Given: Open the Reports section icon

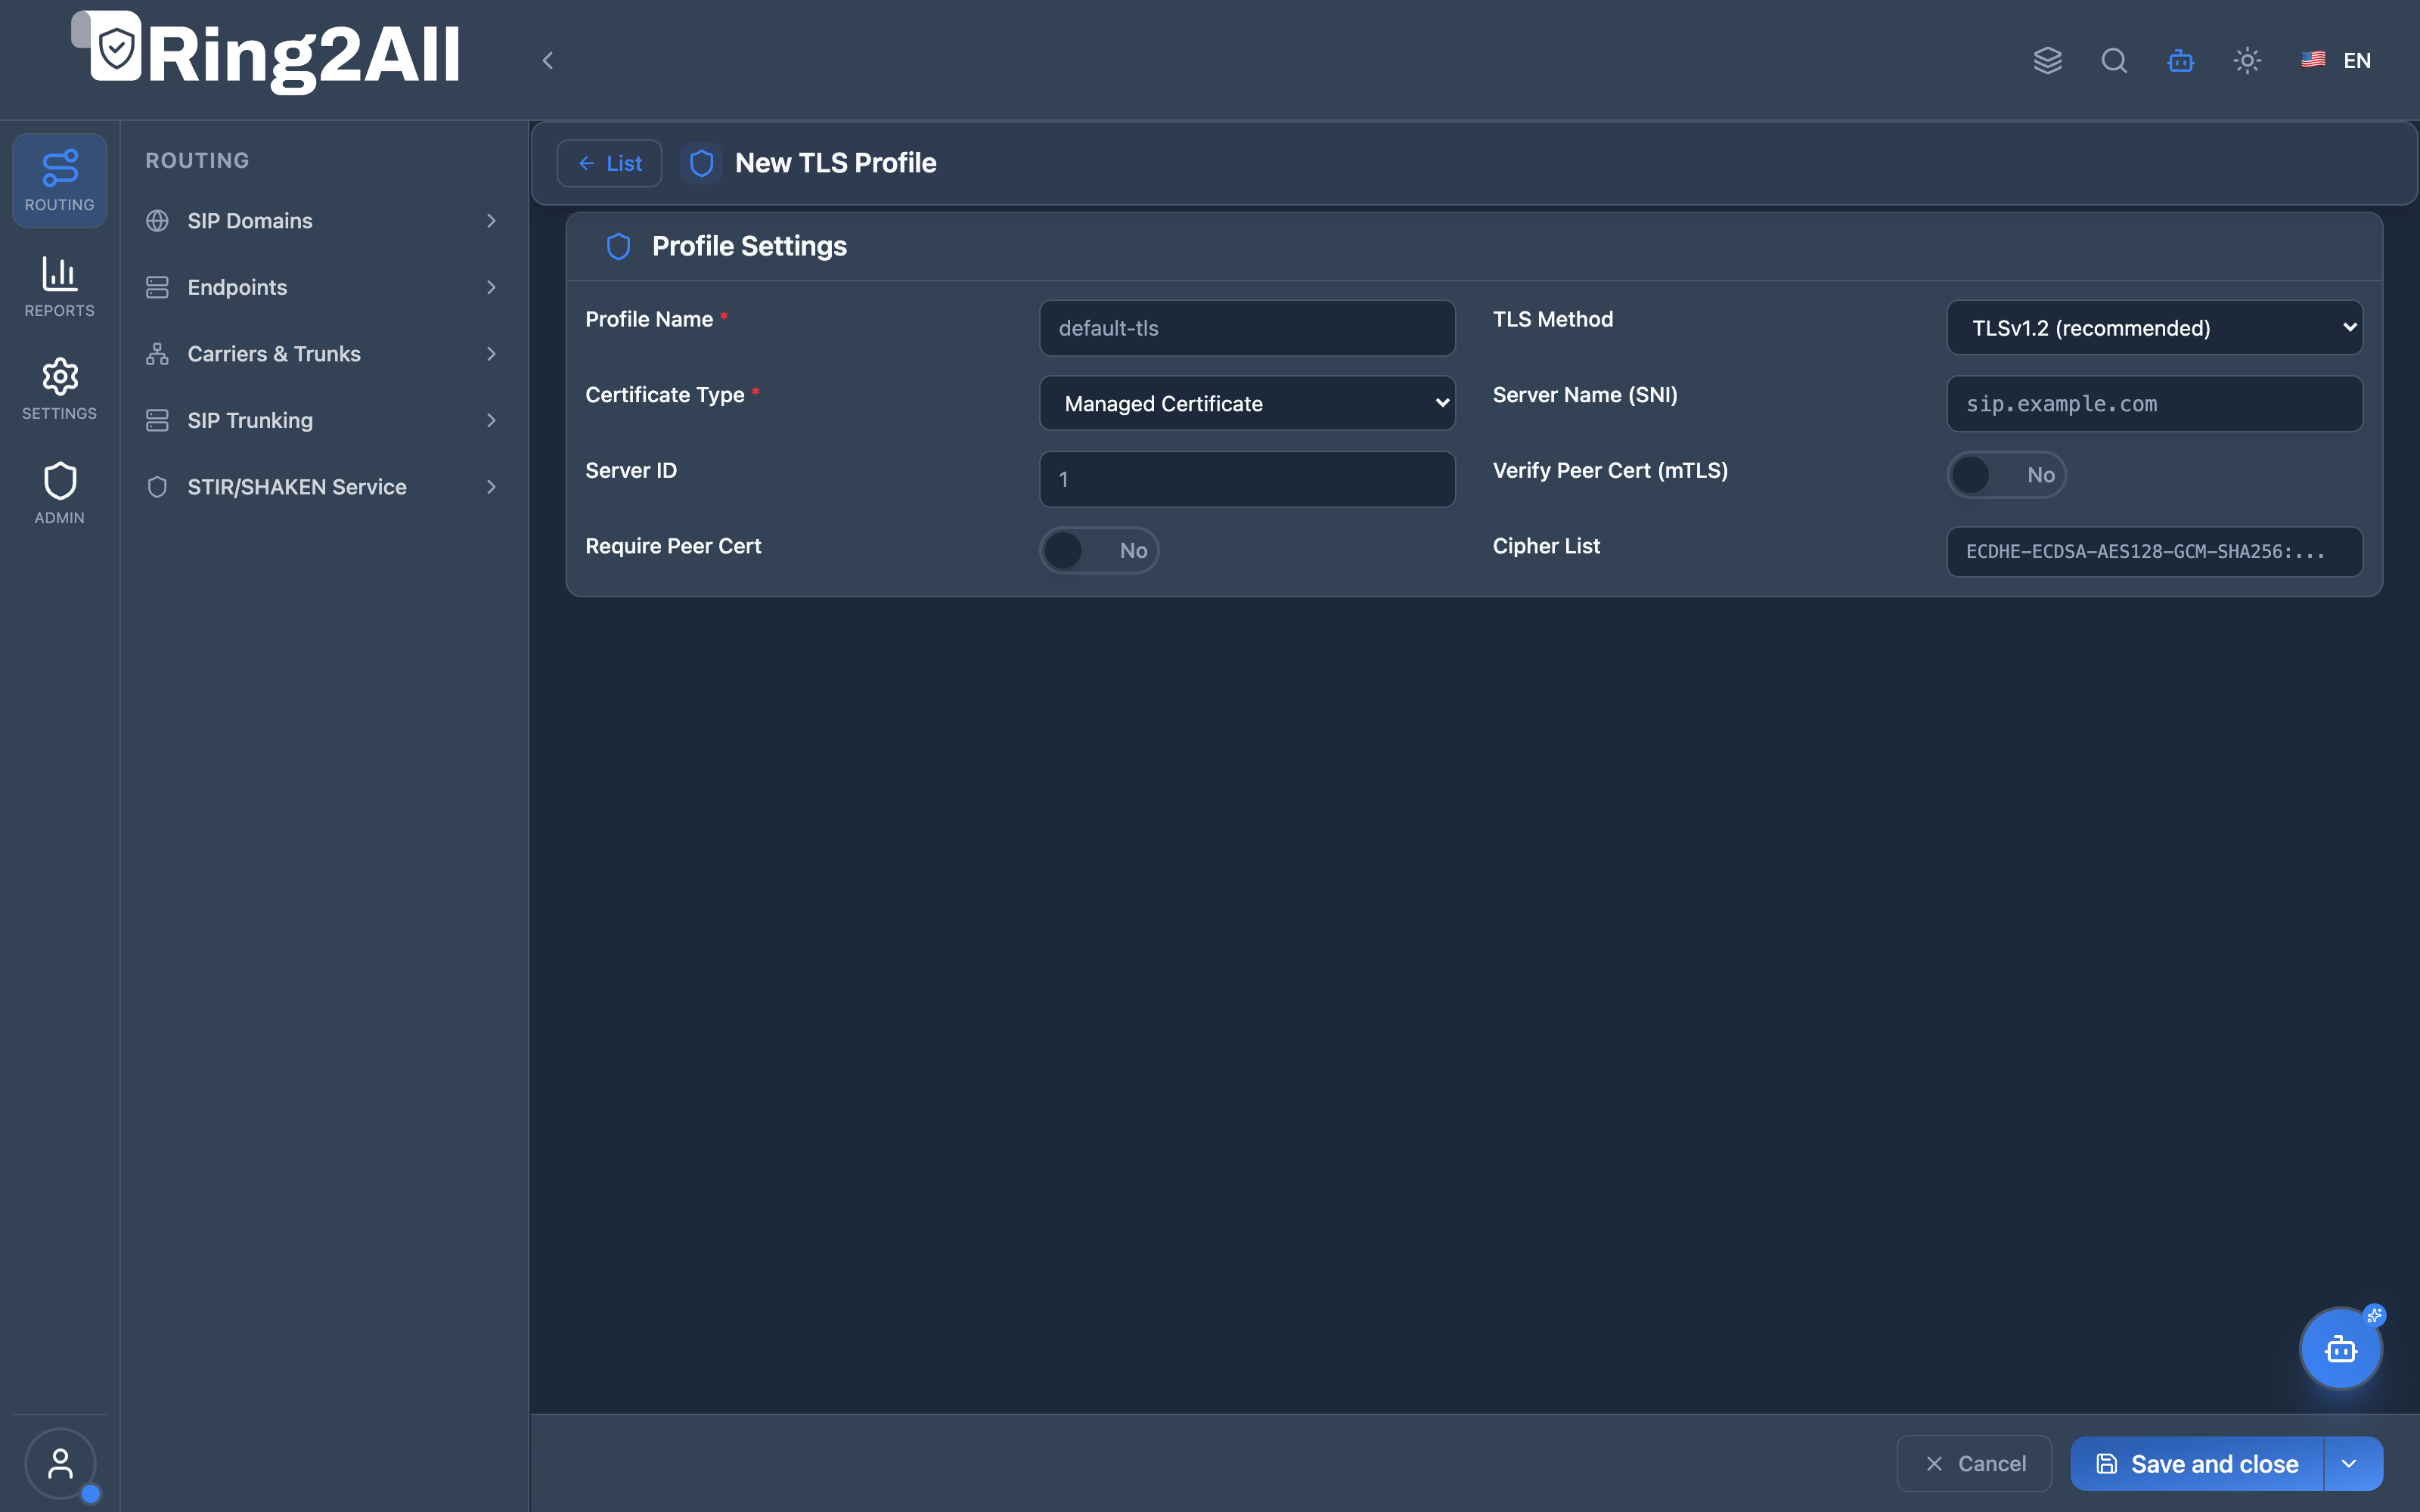Looking at the screenshot, I should (59, 286).
